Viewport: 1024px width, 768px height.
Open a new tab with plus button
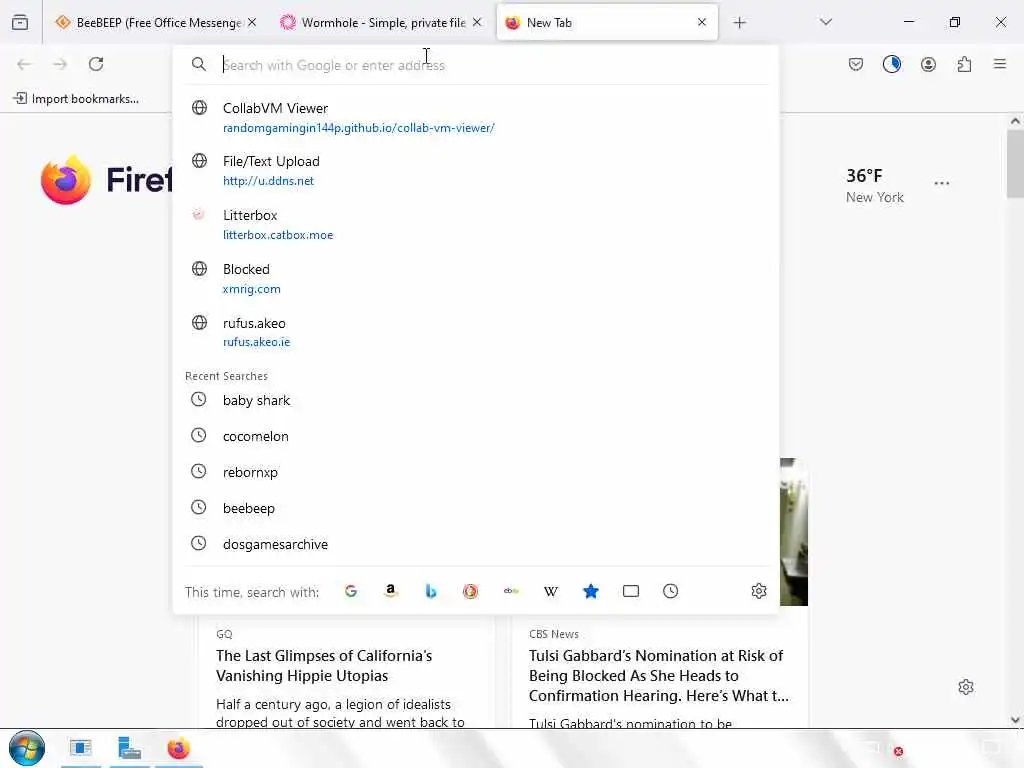click(739, 23)
